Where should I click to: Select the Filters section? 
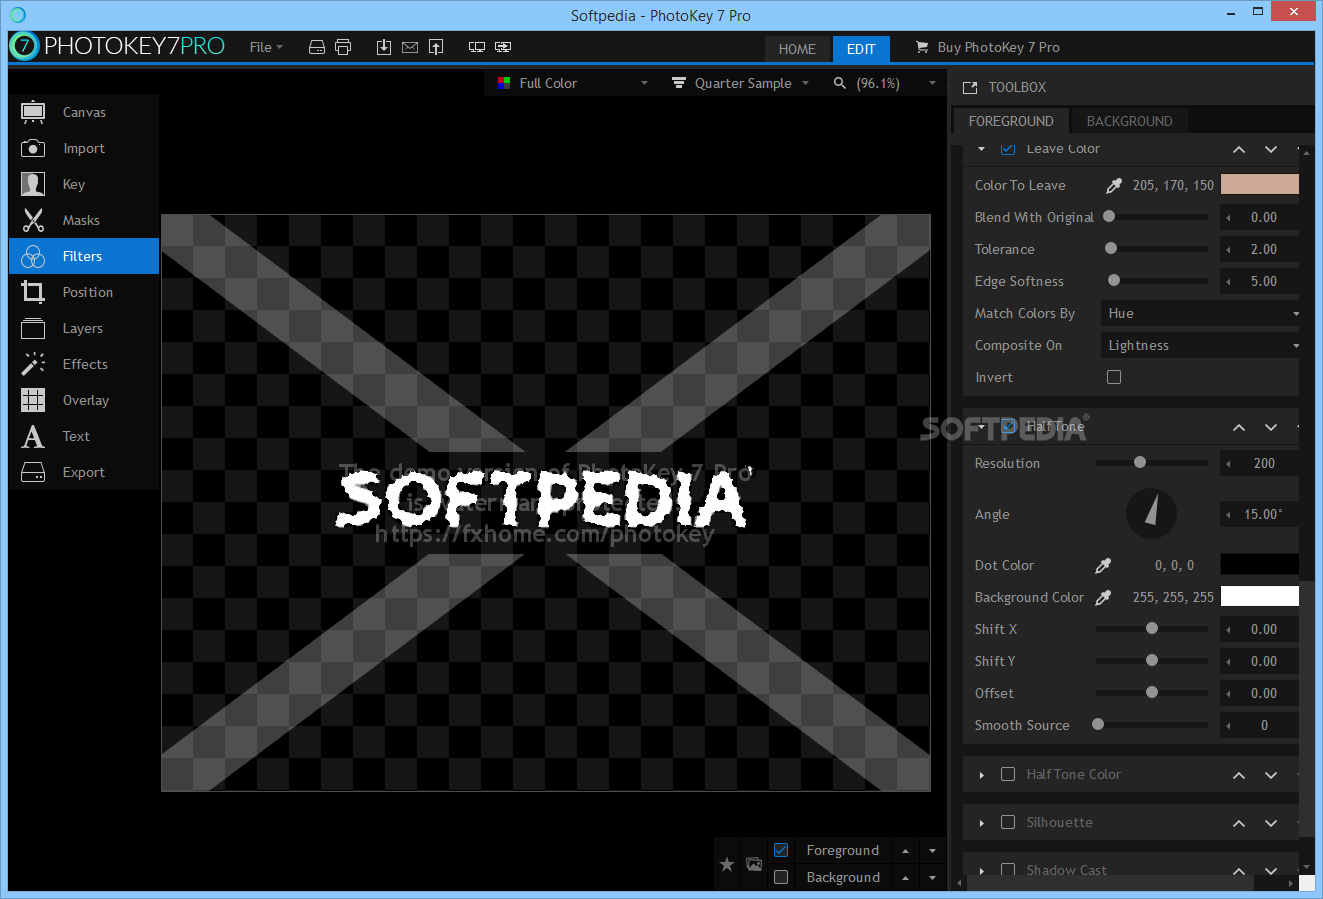[x=84, y=256]
